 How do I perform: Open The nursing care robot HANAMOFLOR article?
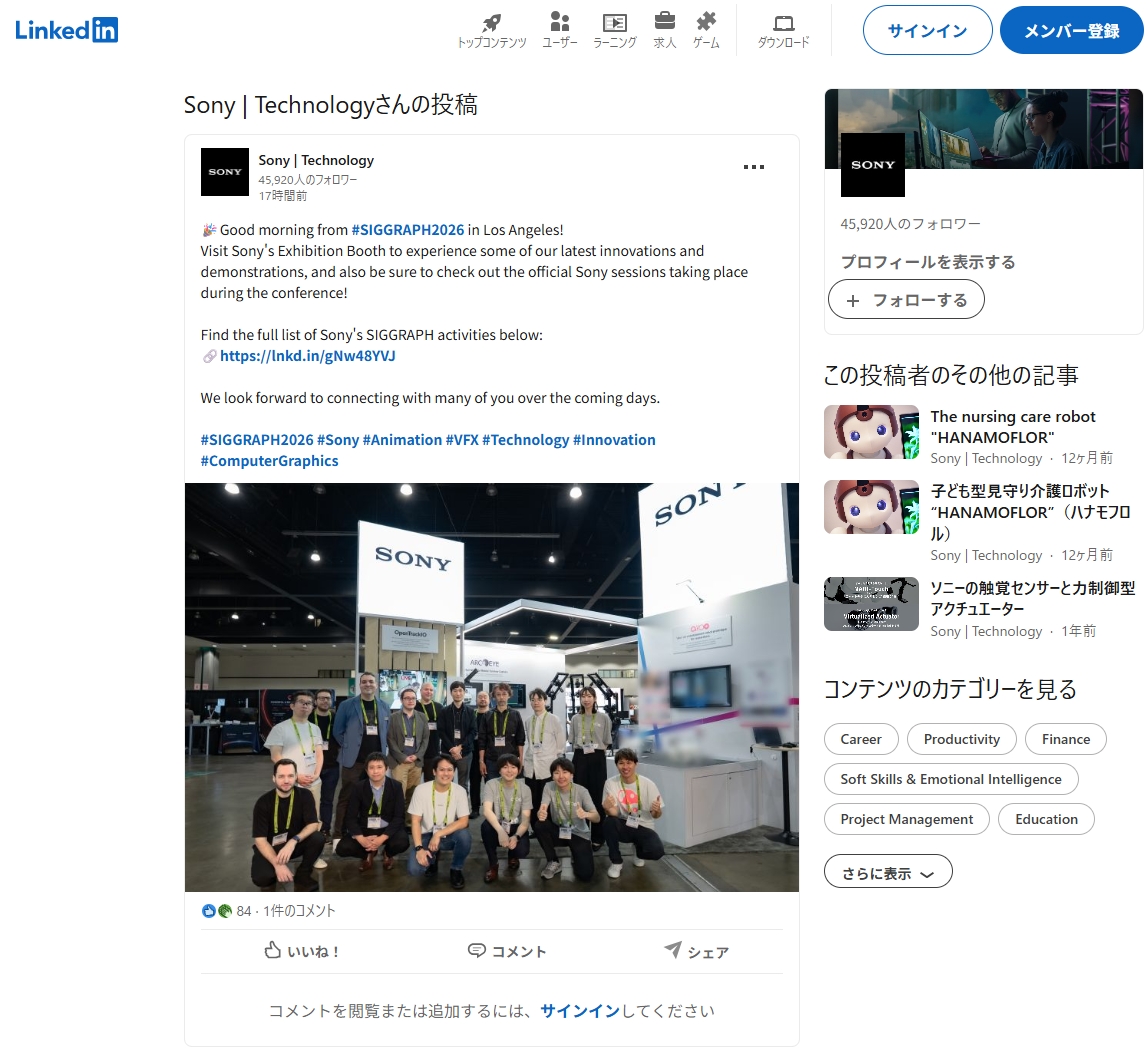pyautogui.click(x=1013, y=427)
